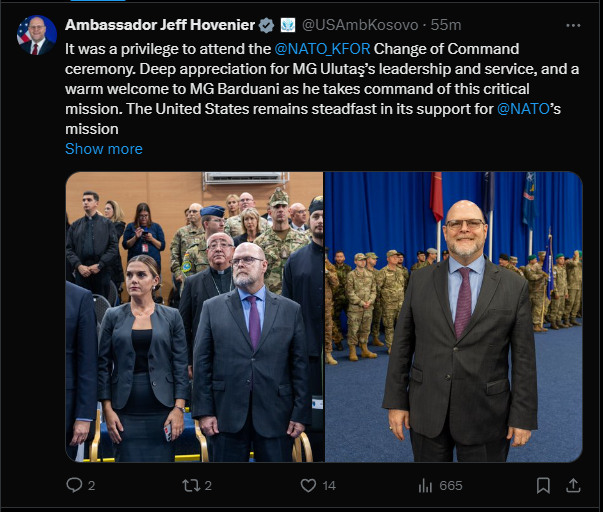
Task: Click the @USAmbKosovo handle
Action: (x=360, y=25)
